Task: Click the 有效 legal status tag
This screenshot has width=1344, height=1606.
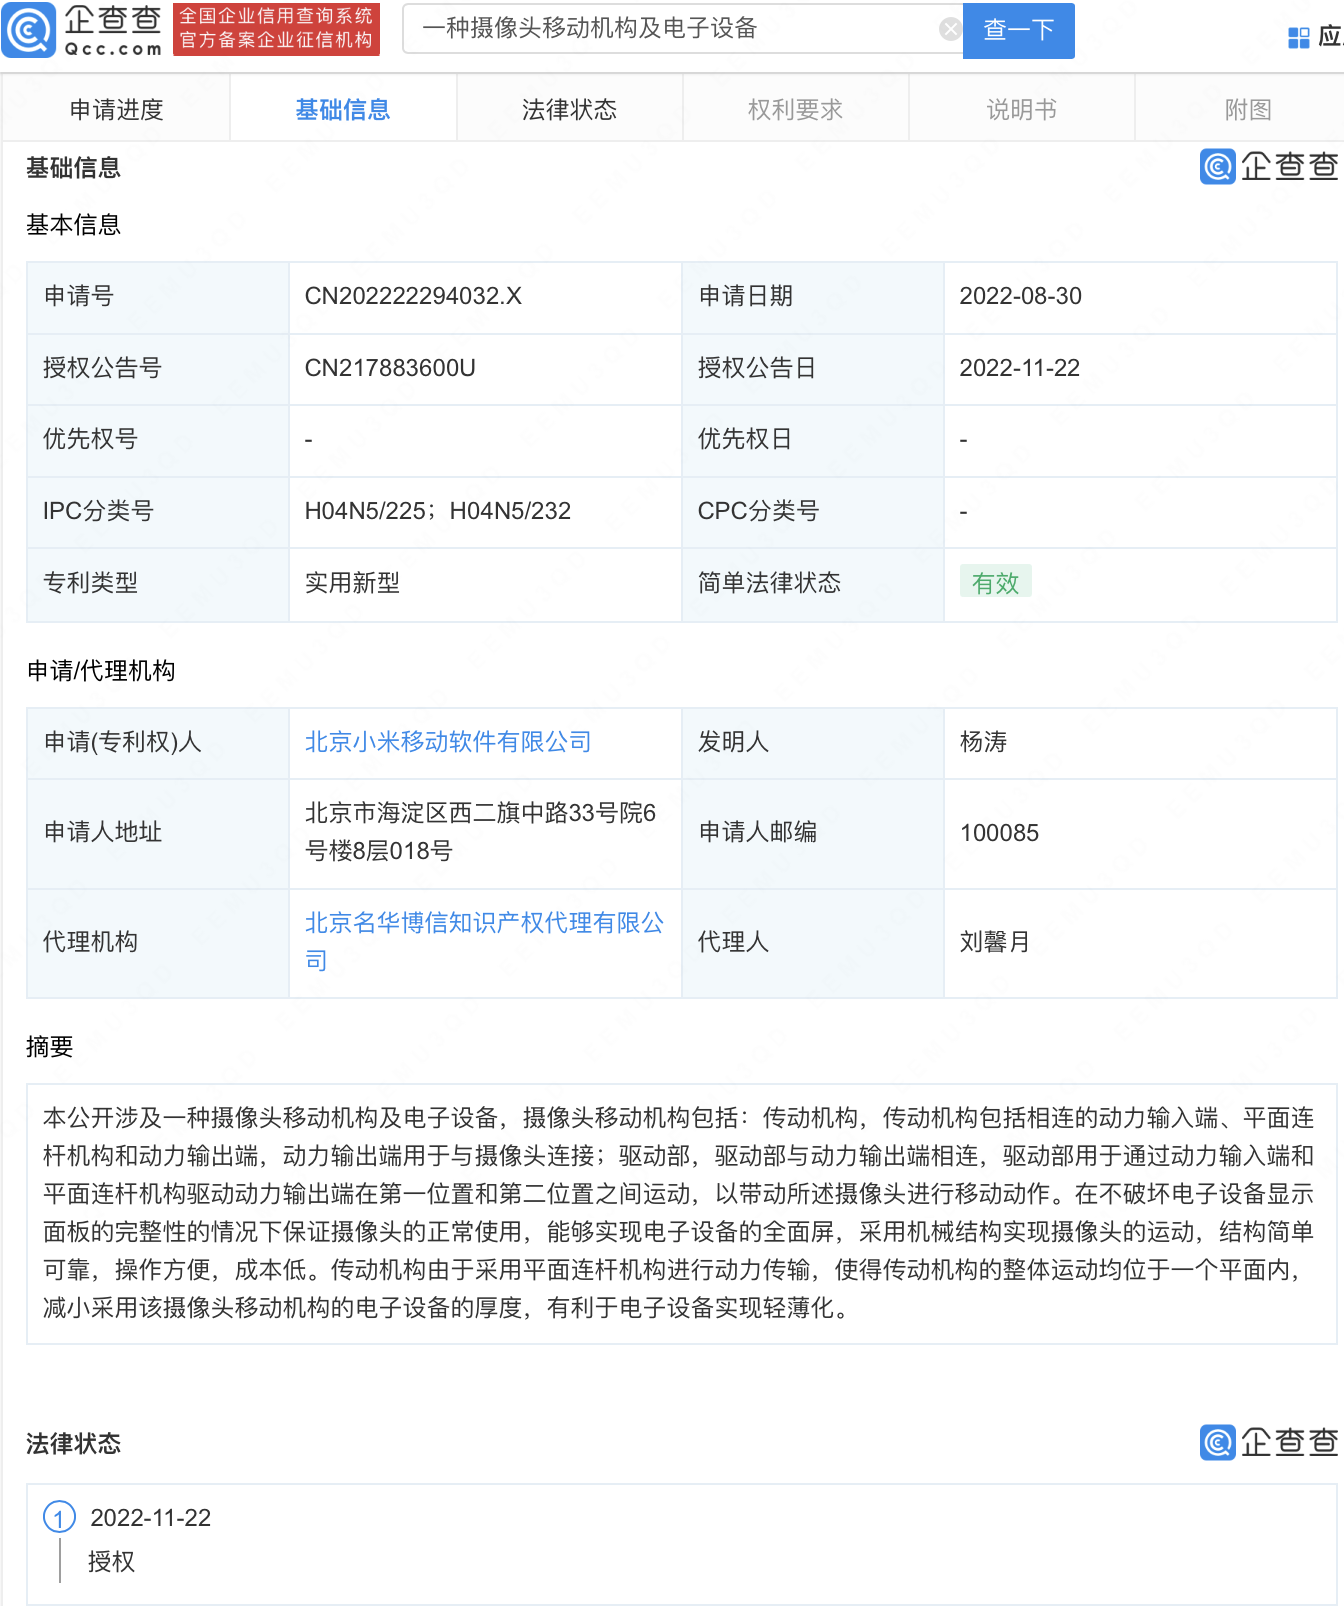Action: click(995, 582)
